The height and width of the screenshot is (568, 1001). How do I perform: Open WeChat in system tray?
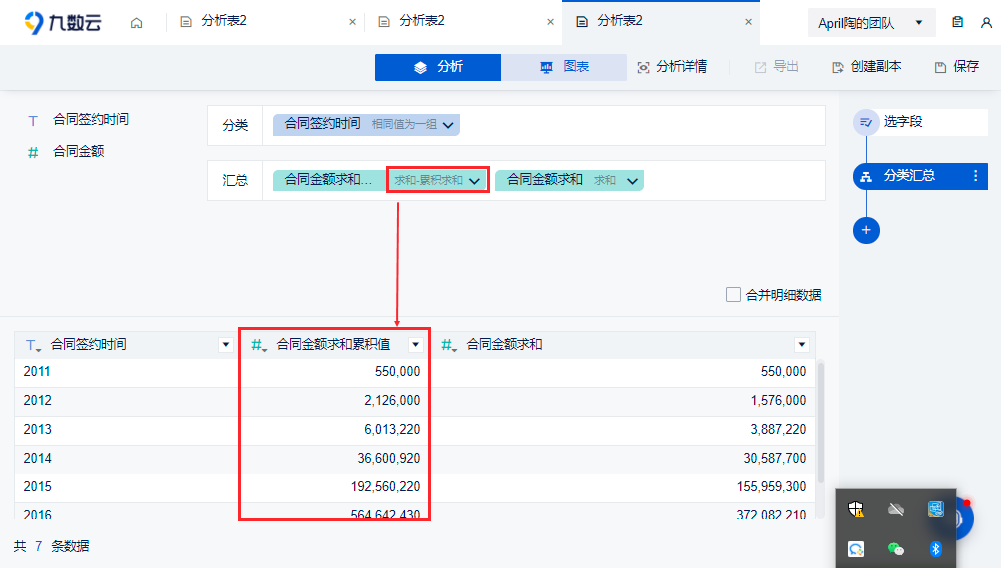896,549
